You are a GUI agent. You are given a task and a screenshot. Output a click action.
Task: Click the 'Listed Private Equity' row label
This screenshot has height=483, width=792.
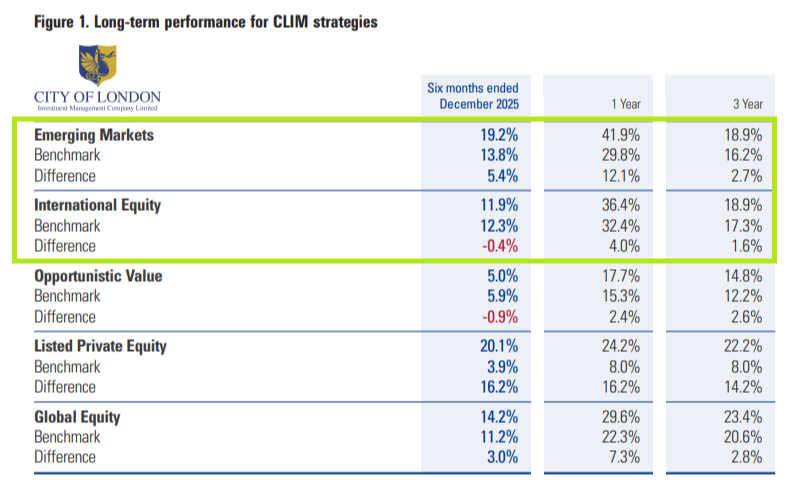100,347
